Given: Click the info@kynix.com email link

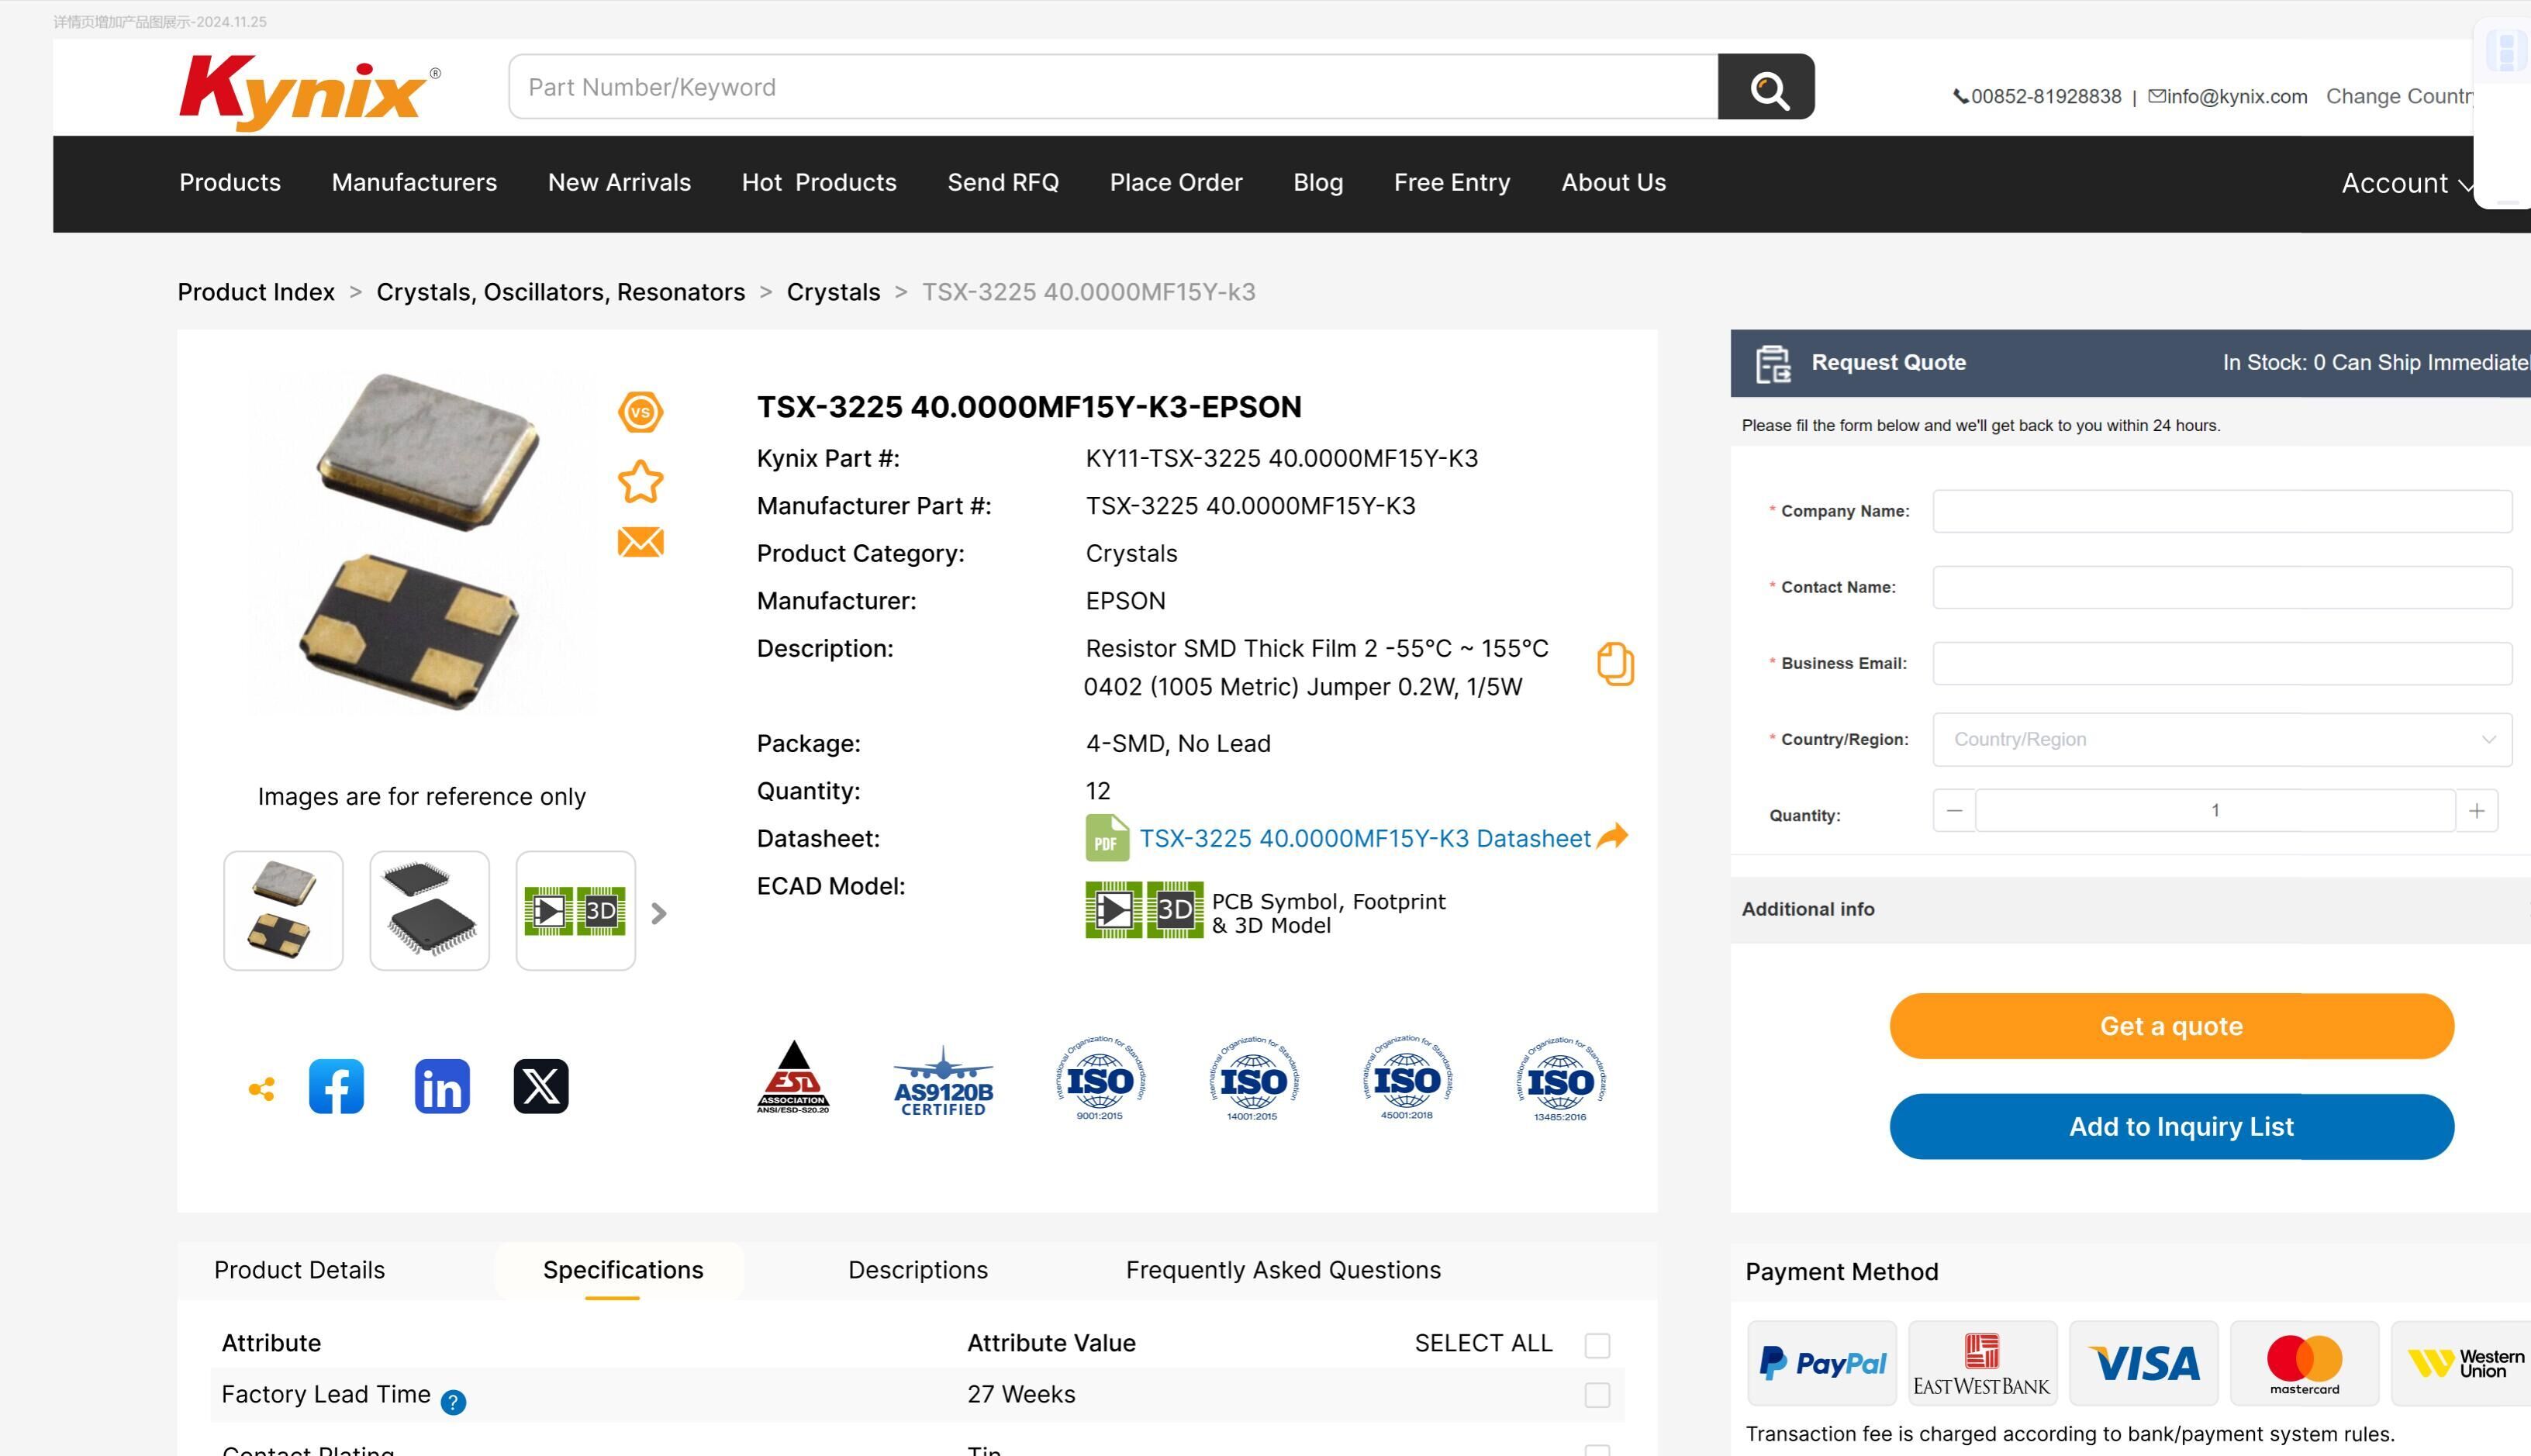Looking at the screenshot, I should click(x=2228, y=96).
